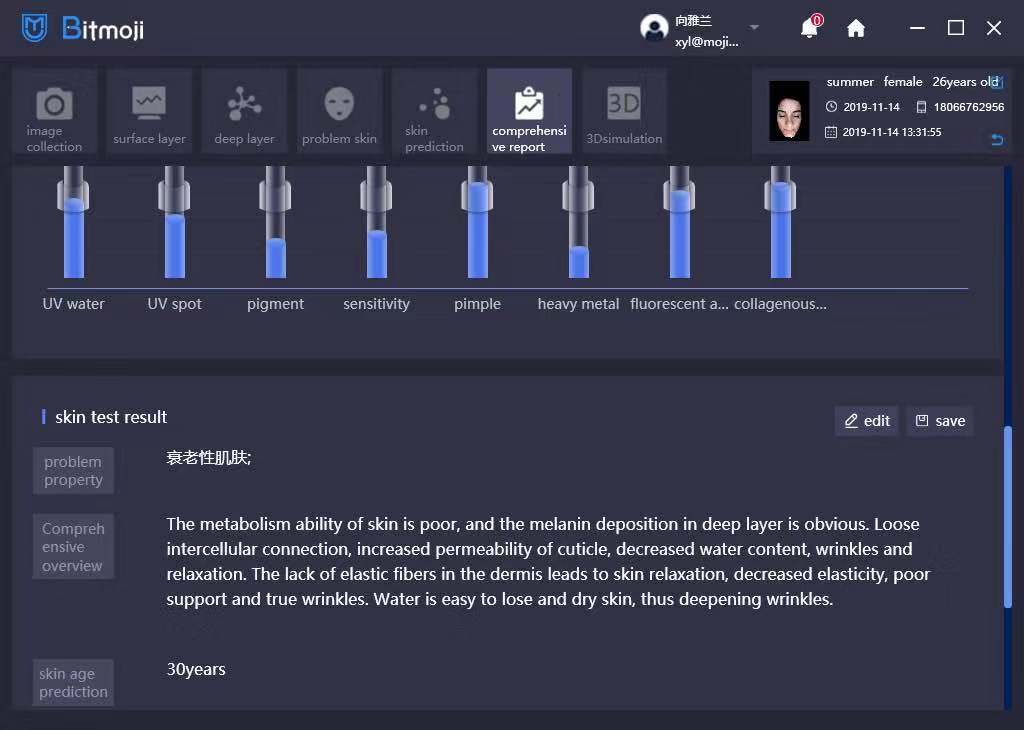Click the timestamp 2019-11-14 13:31:55
The image size is (1024, 730).
891,133
